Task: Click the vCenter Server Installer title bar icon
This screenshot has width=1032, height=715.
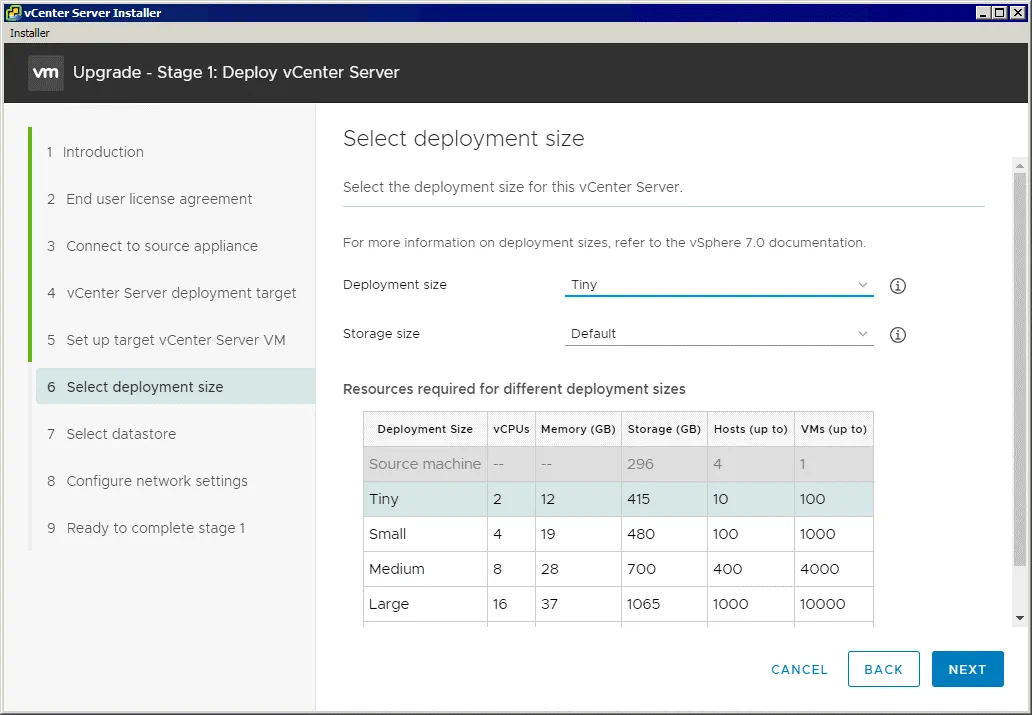Action: coord(13,13)
